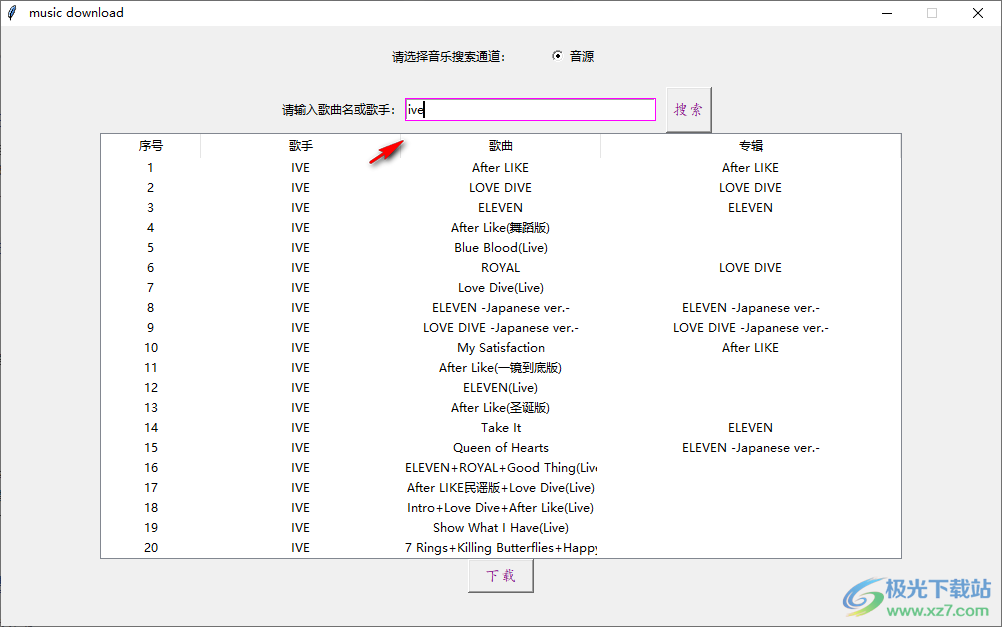The width and height of the screenshot is (1002, 627).
Task: Select song ELEVEN(Live)
Action: point(500,388)
